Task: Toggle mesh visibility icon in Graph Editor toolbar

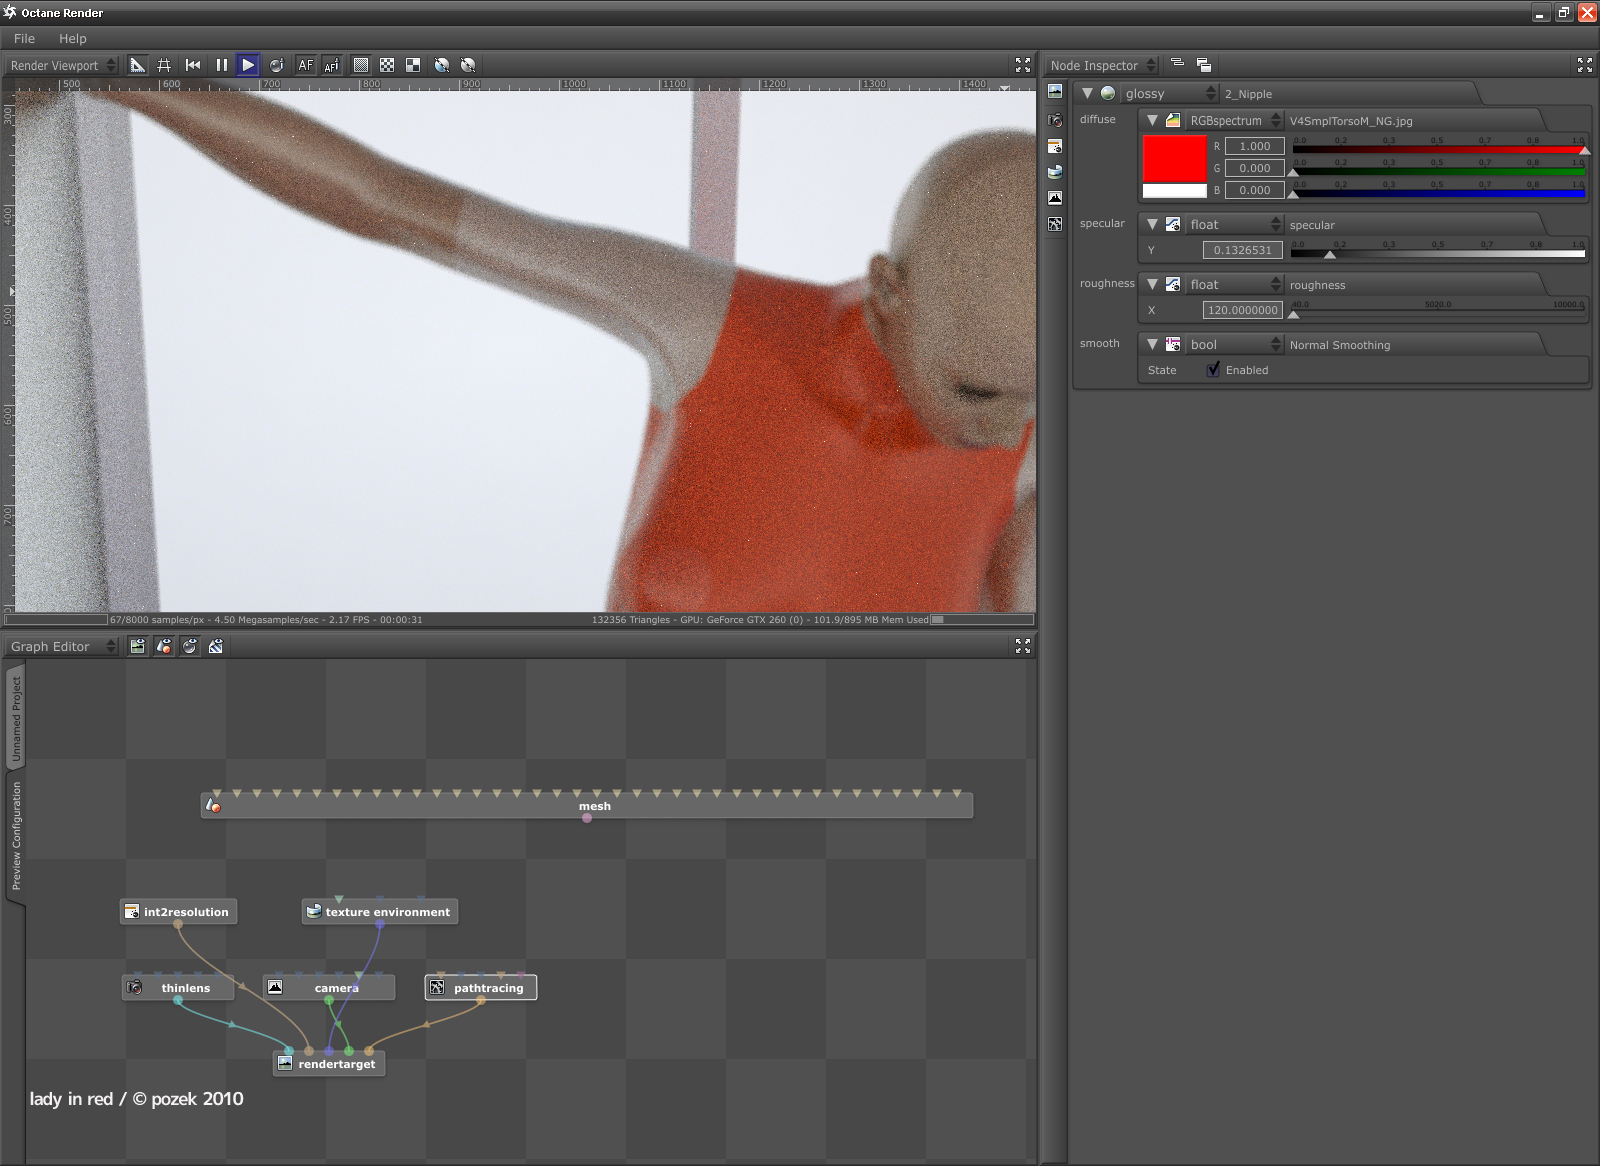Action: [x=164, y=646]
